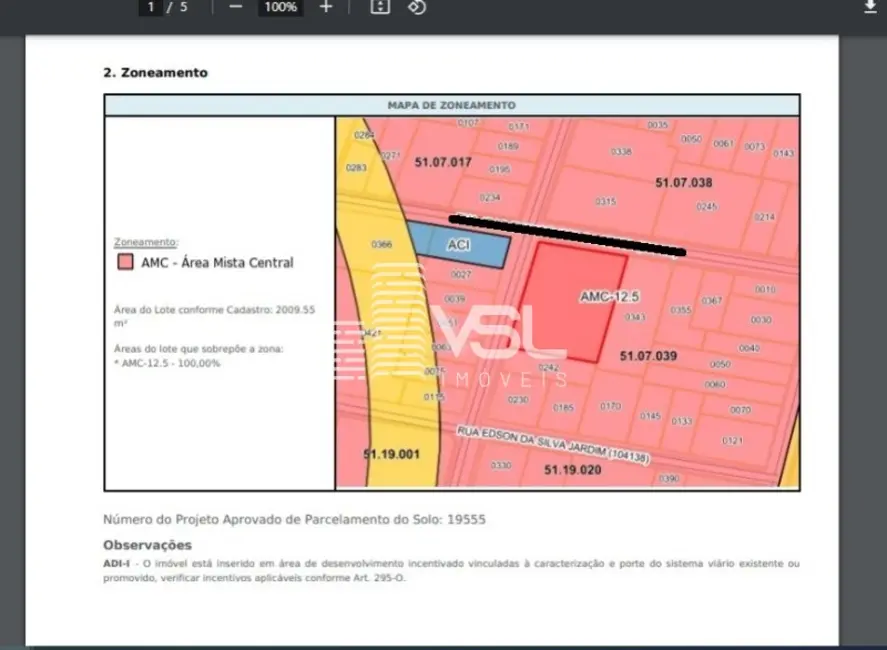Select the 100% zoom level field
This screenshot has width=887, height=650.
click(x=281, y=7)
